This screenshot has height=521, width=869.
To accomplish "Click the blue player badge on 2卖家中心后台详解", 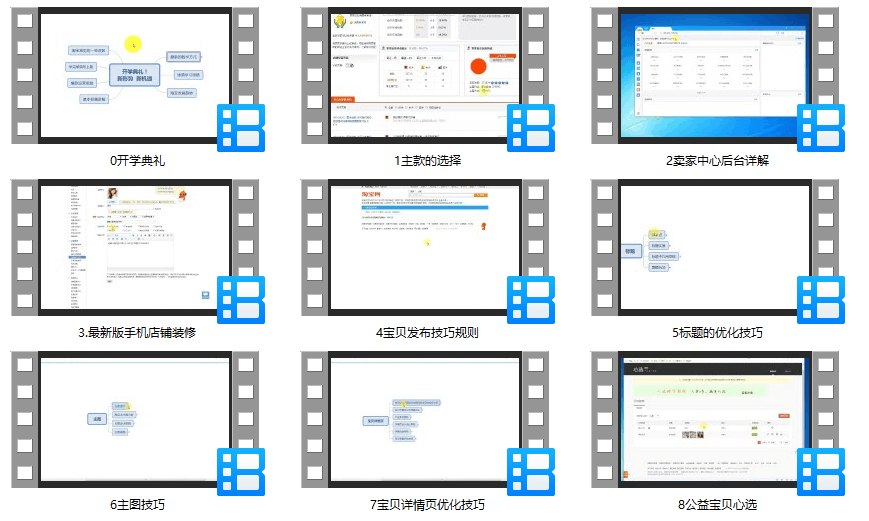I will (821, 127).
